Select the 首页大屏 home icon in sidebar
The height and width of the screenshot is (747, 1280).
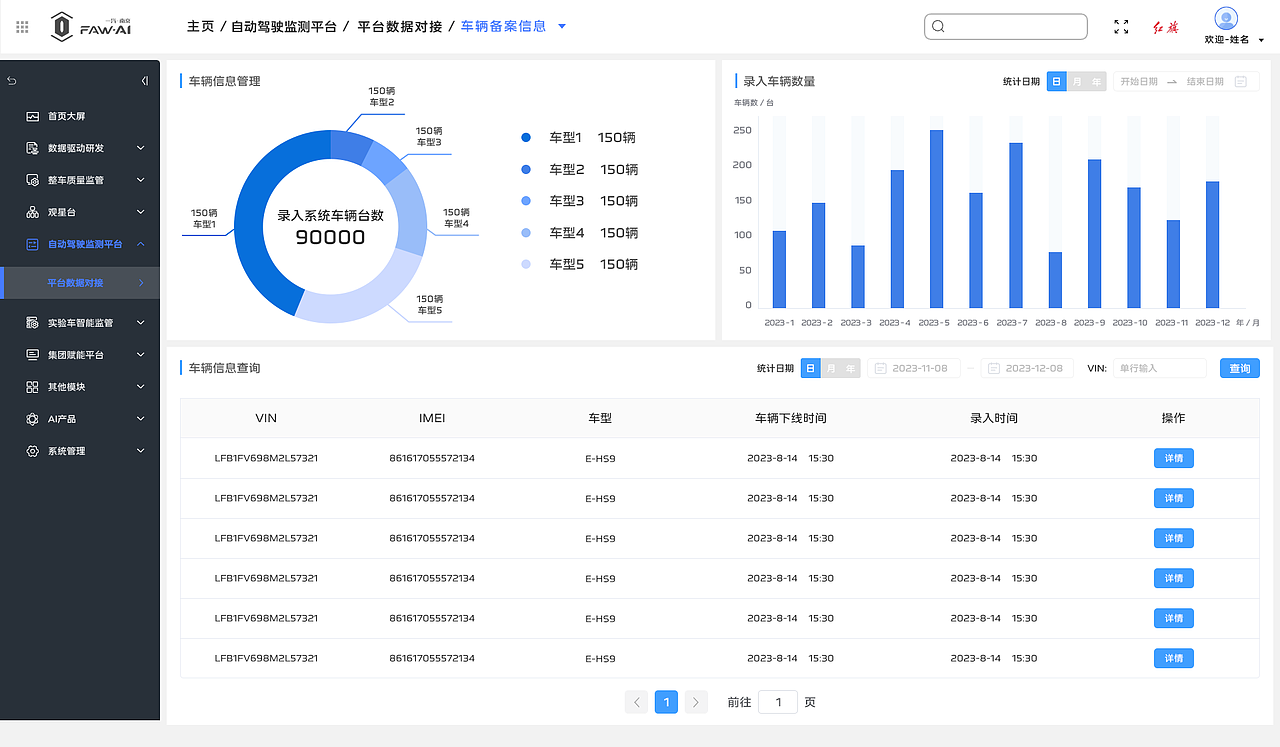(34, 115)
